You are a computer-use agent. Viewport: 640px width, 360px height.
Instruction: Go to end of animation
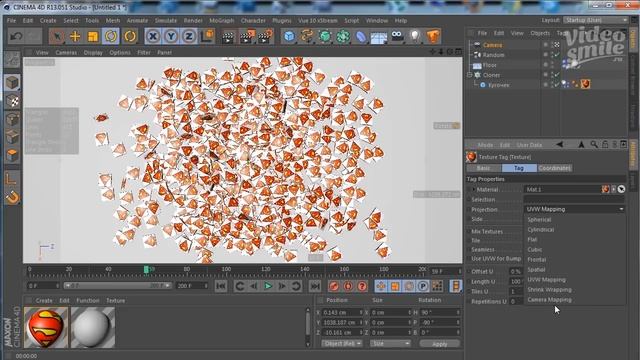point(315,286)
